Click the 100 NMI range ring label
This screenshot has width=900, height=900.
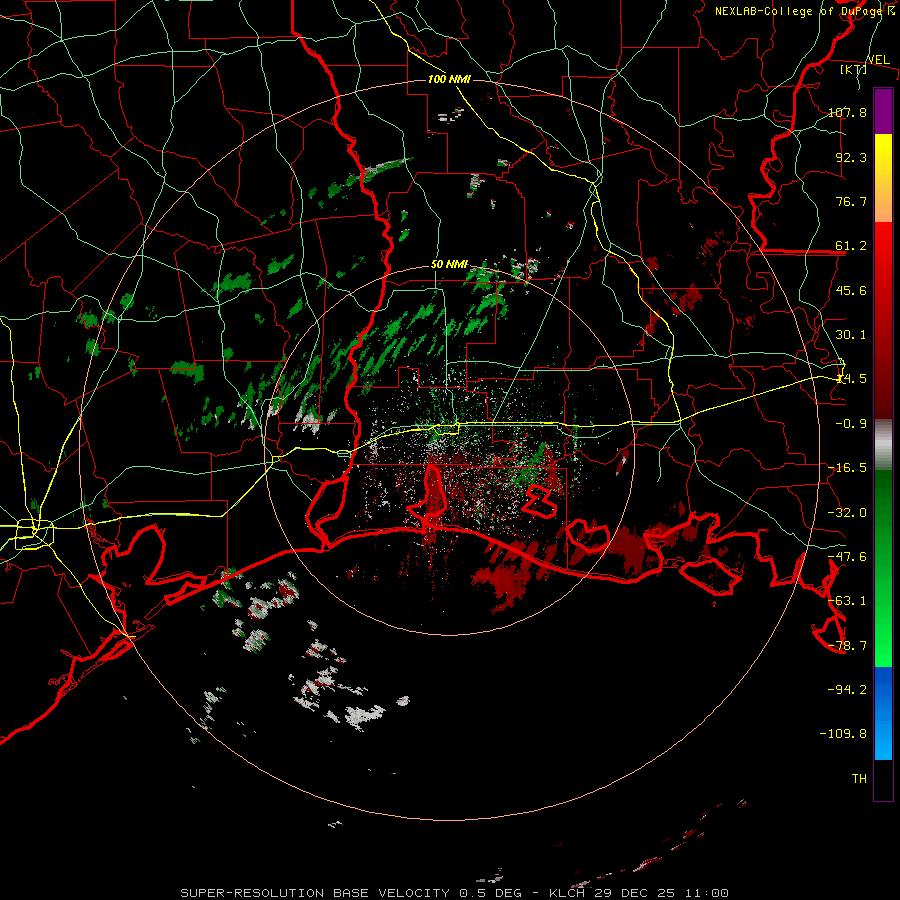tap(449, 79)
